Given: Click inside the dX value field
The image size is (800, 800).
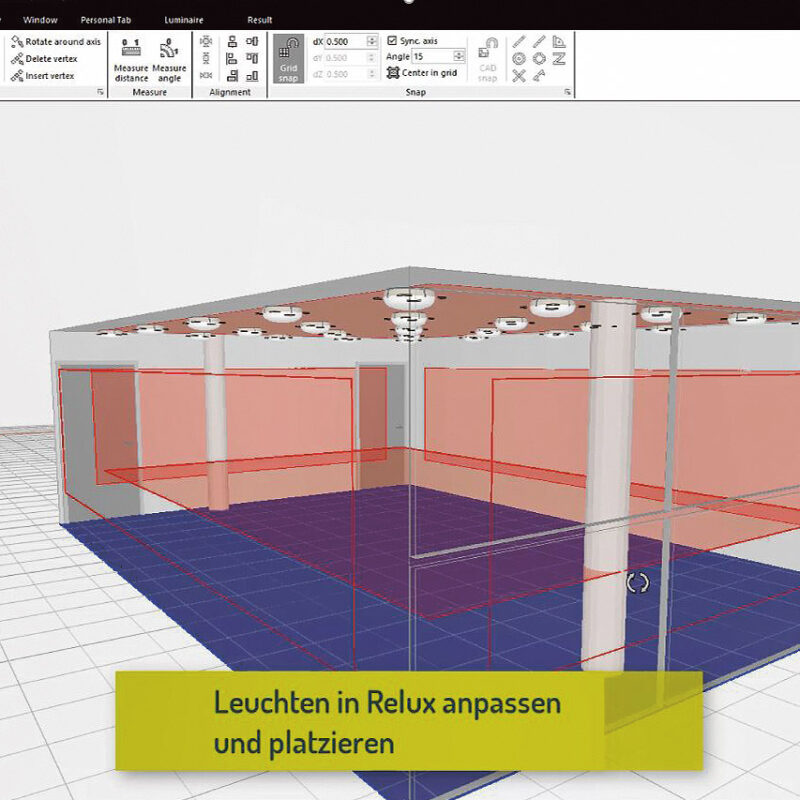Looking at the screenshot, I should point(346,40).
